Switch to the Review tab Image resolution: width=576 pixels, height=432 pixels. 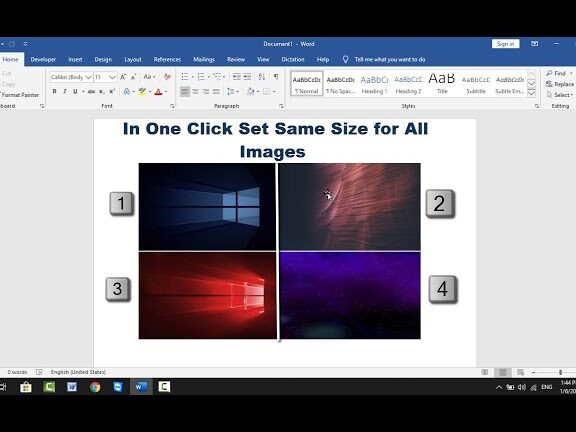[236, 60]
